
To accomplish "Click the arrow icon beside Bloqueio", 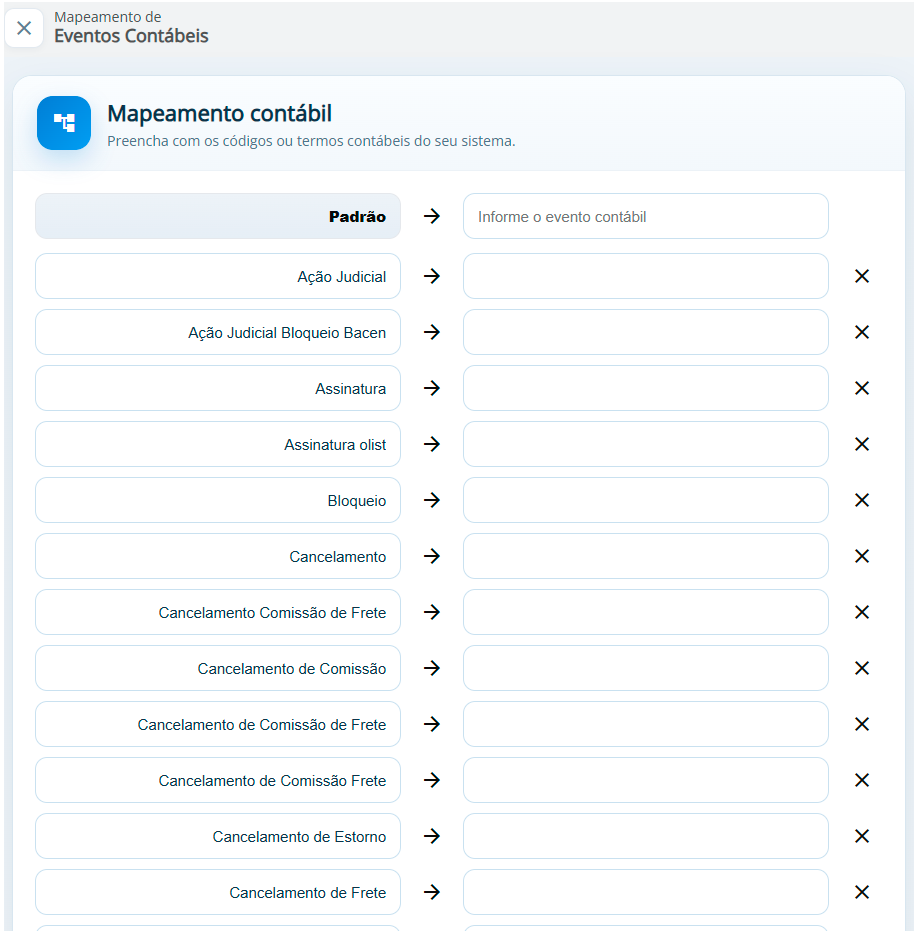I will click(432, 500).
